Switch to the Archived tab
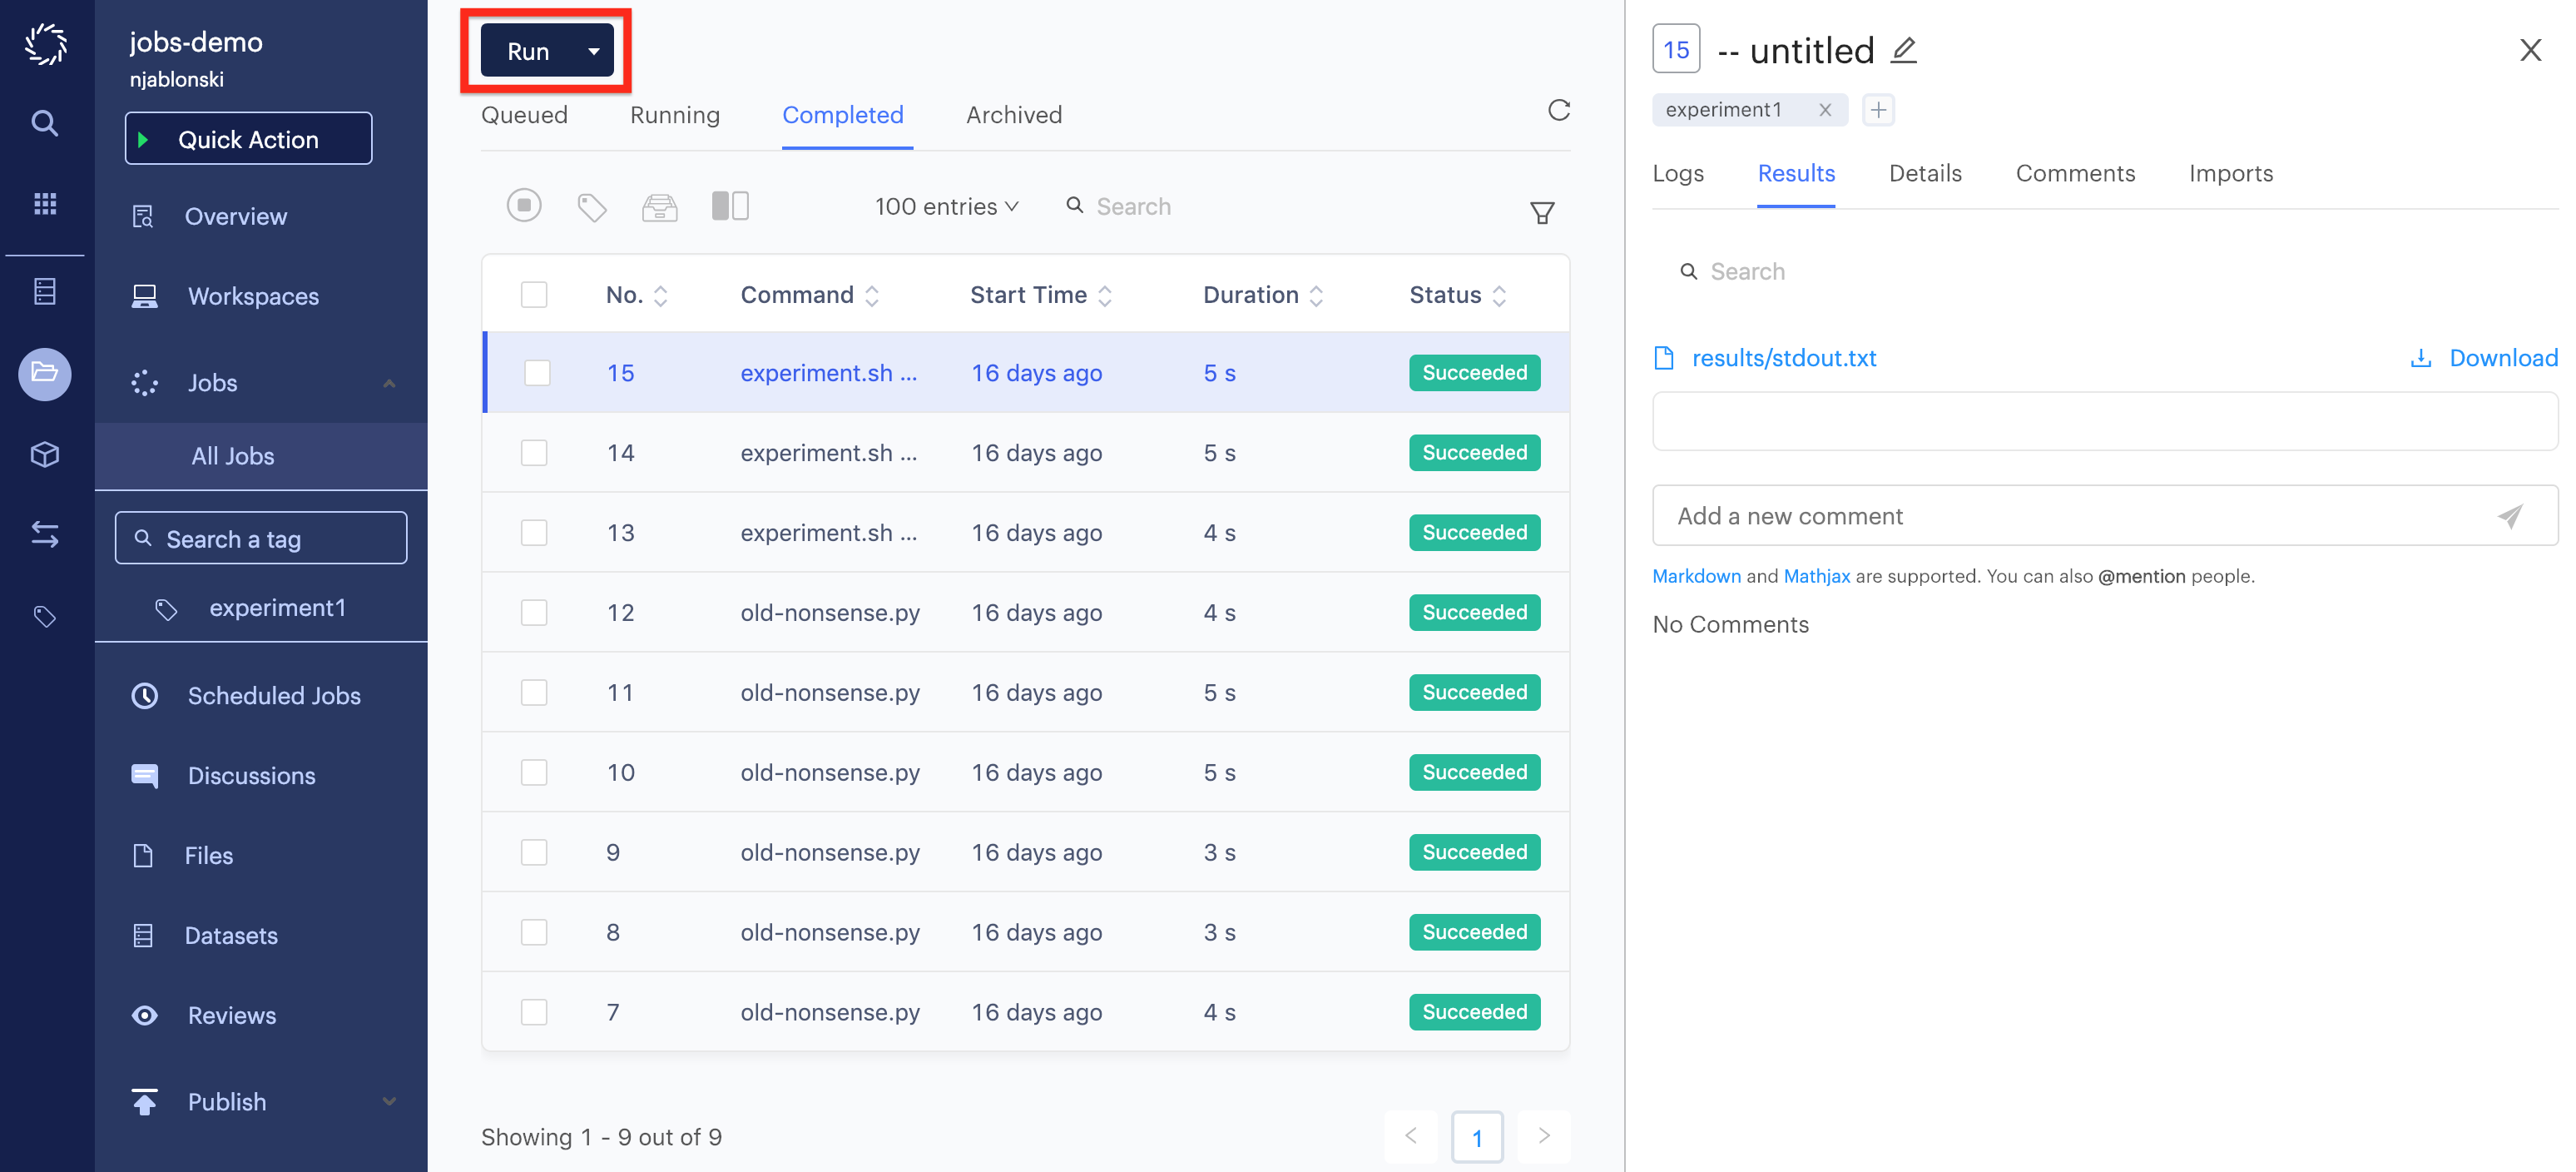2576x1172 pixels. click(1014, 115)
